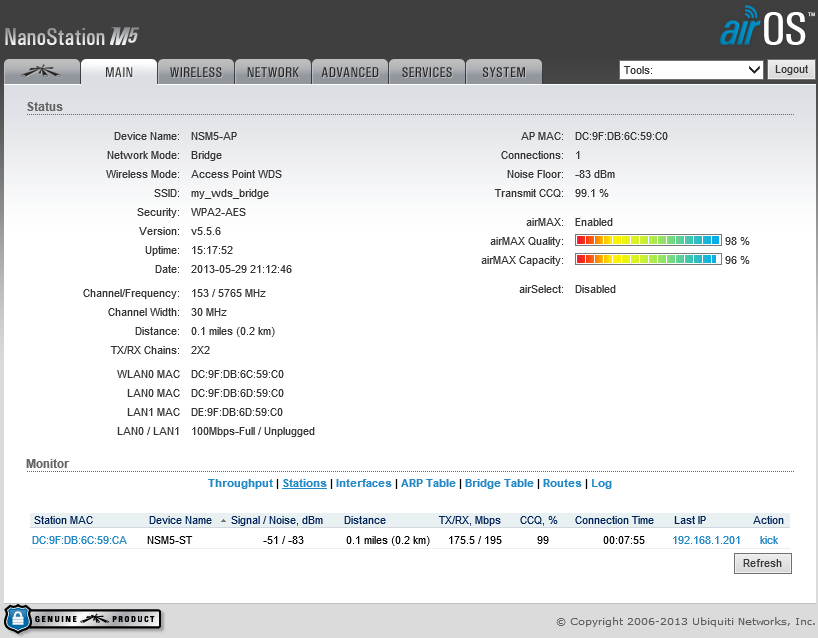Image resolution: width=818 pixels, height=638 pixels.
Task: Select the Noise Floor -83 dBm value
Action: pos(595,174)
